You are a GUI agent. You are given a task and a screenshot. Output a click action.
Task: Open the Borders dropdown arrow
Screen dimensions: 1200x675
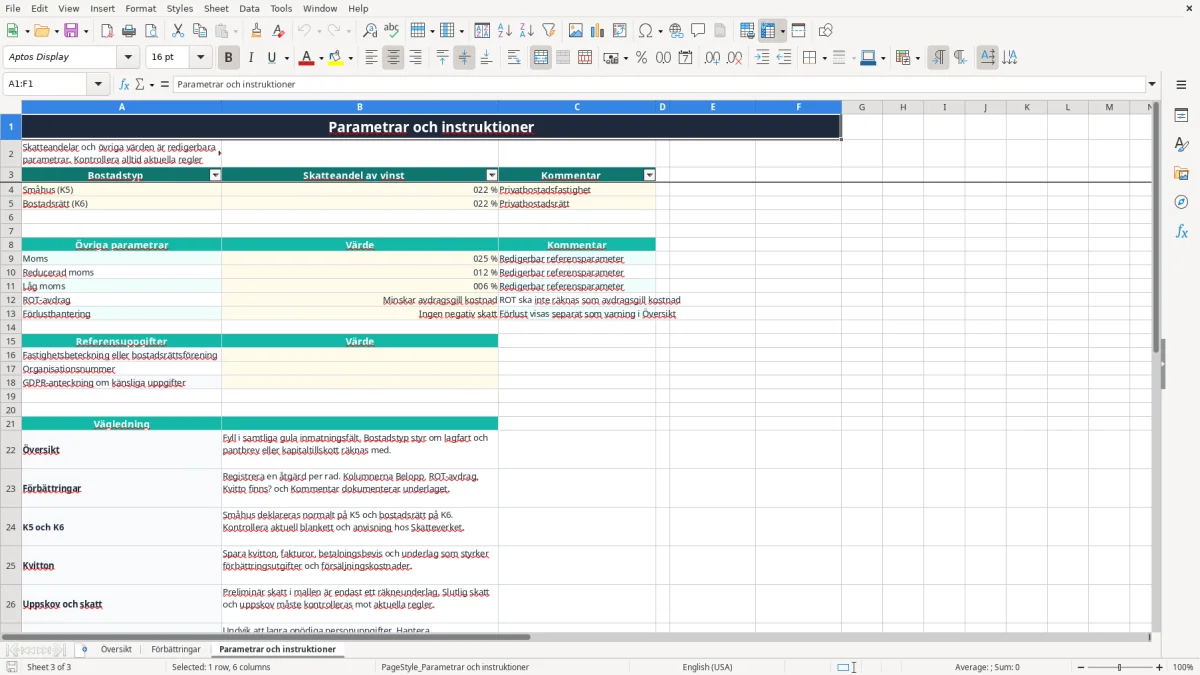[824, 58]
